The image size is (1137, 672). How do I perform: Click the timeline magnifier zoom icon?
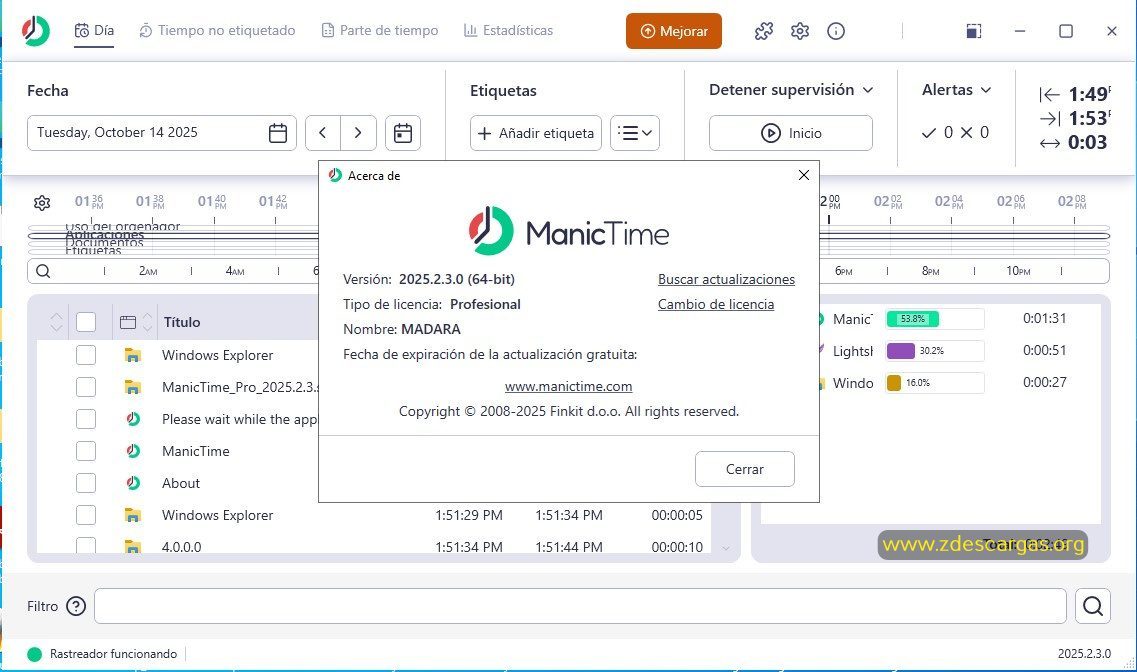point(44,271)
